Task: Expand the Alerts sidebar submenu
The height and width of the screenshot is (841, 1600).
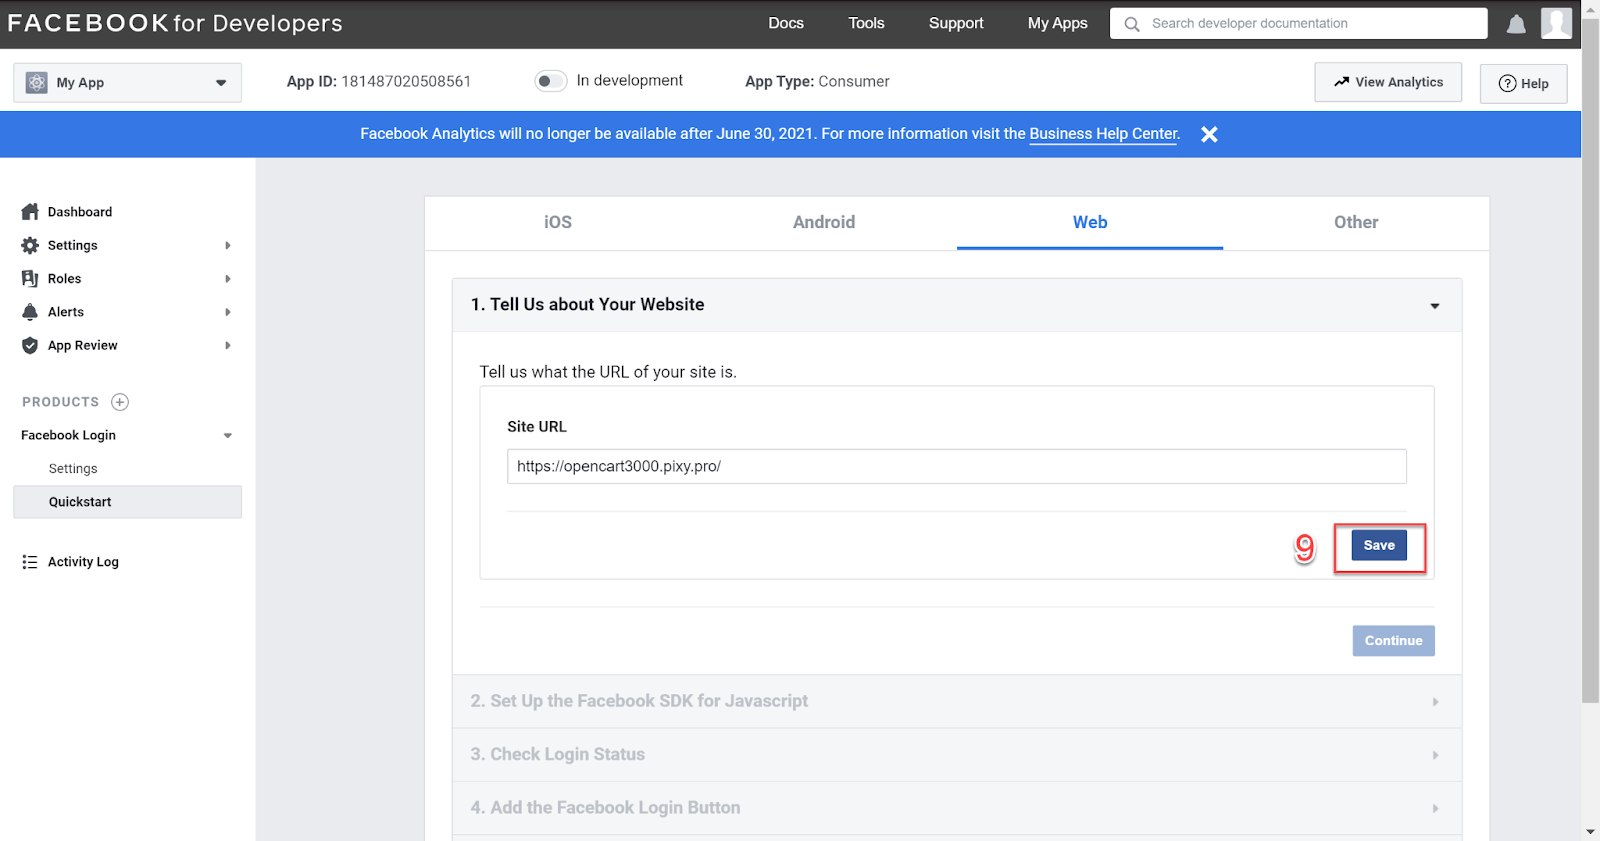Action: point(228,312)
